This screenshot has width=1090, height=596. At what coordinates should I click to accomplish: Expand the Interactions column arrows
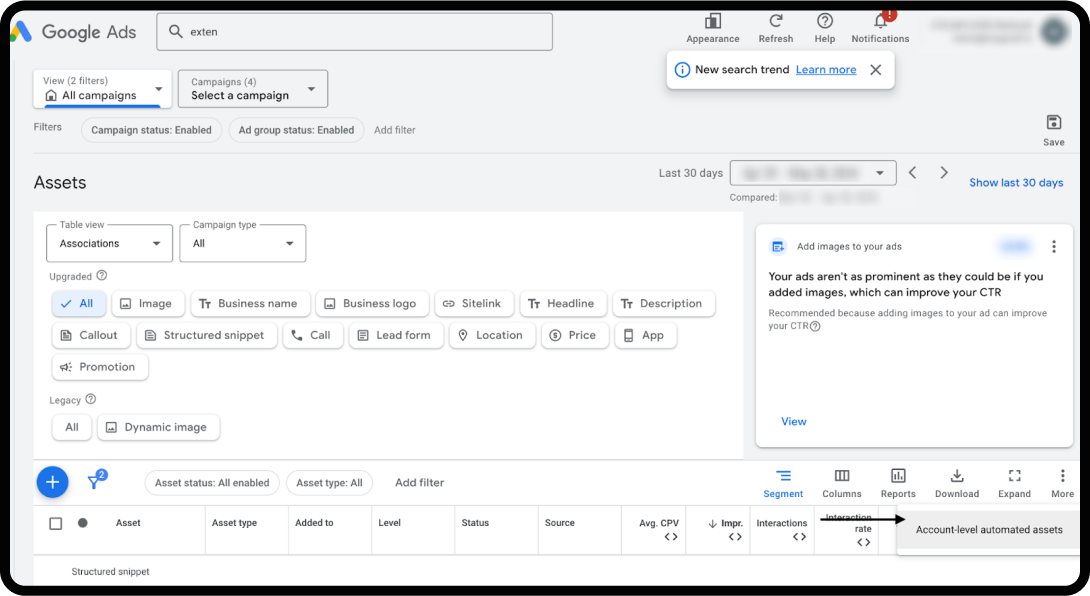799,537
